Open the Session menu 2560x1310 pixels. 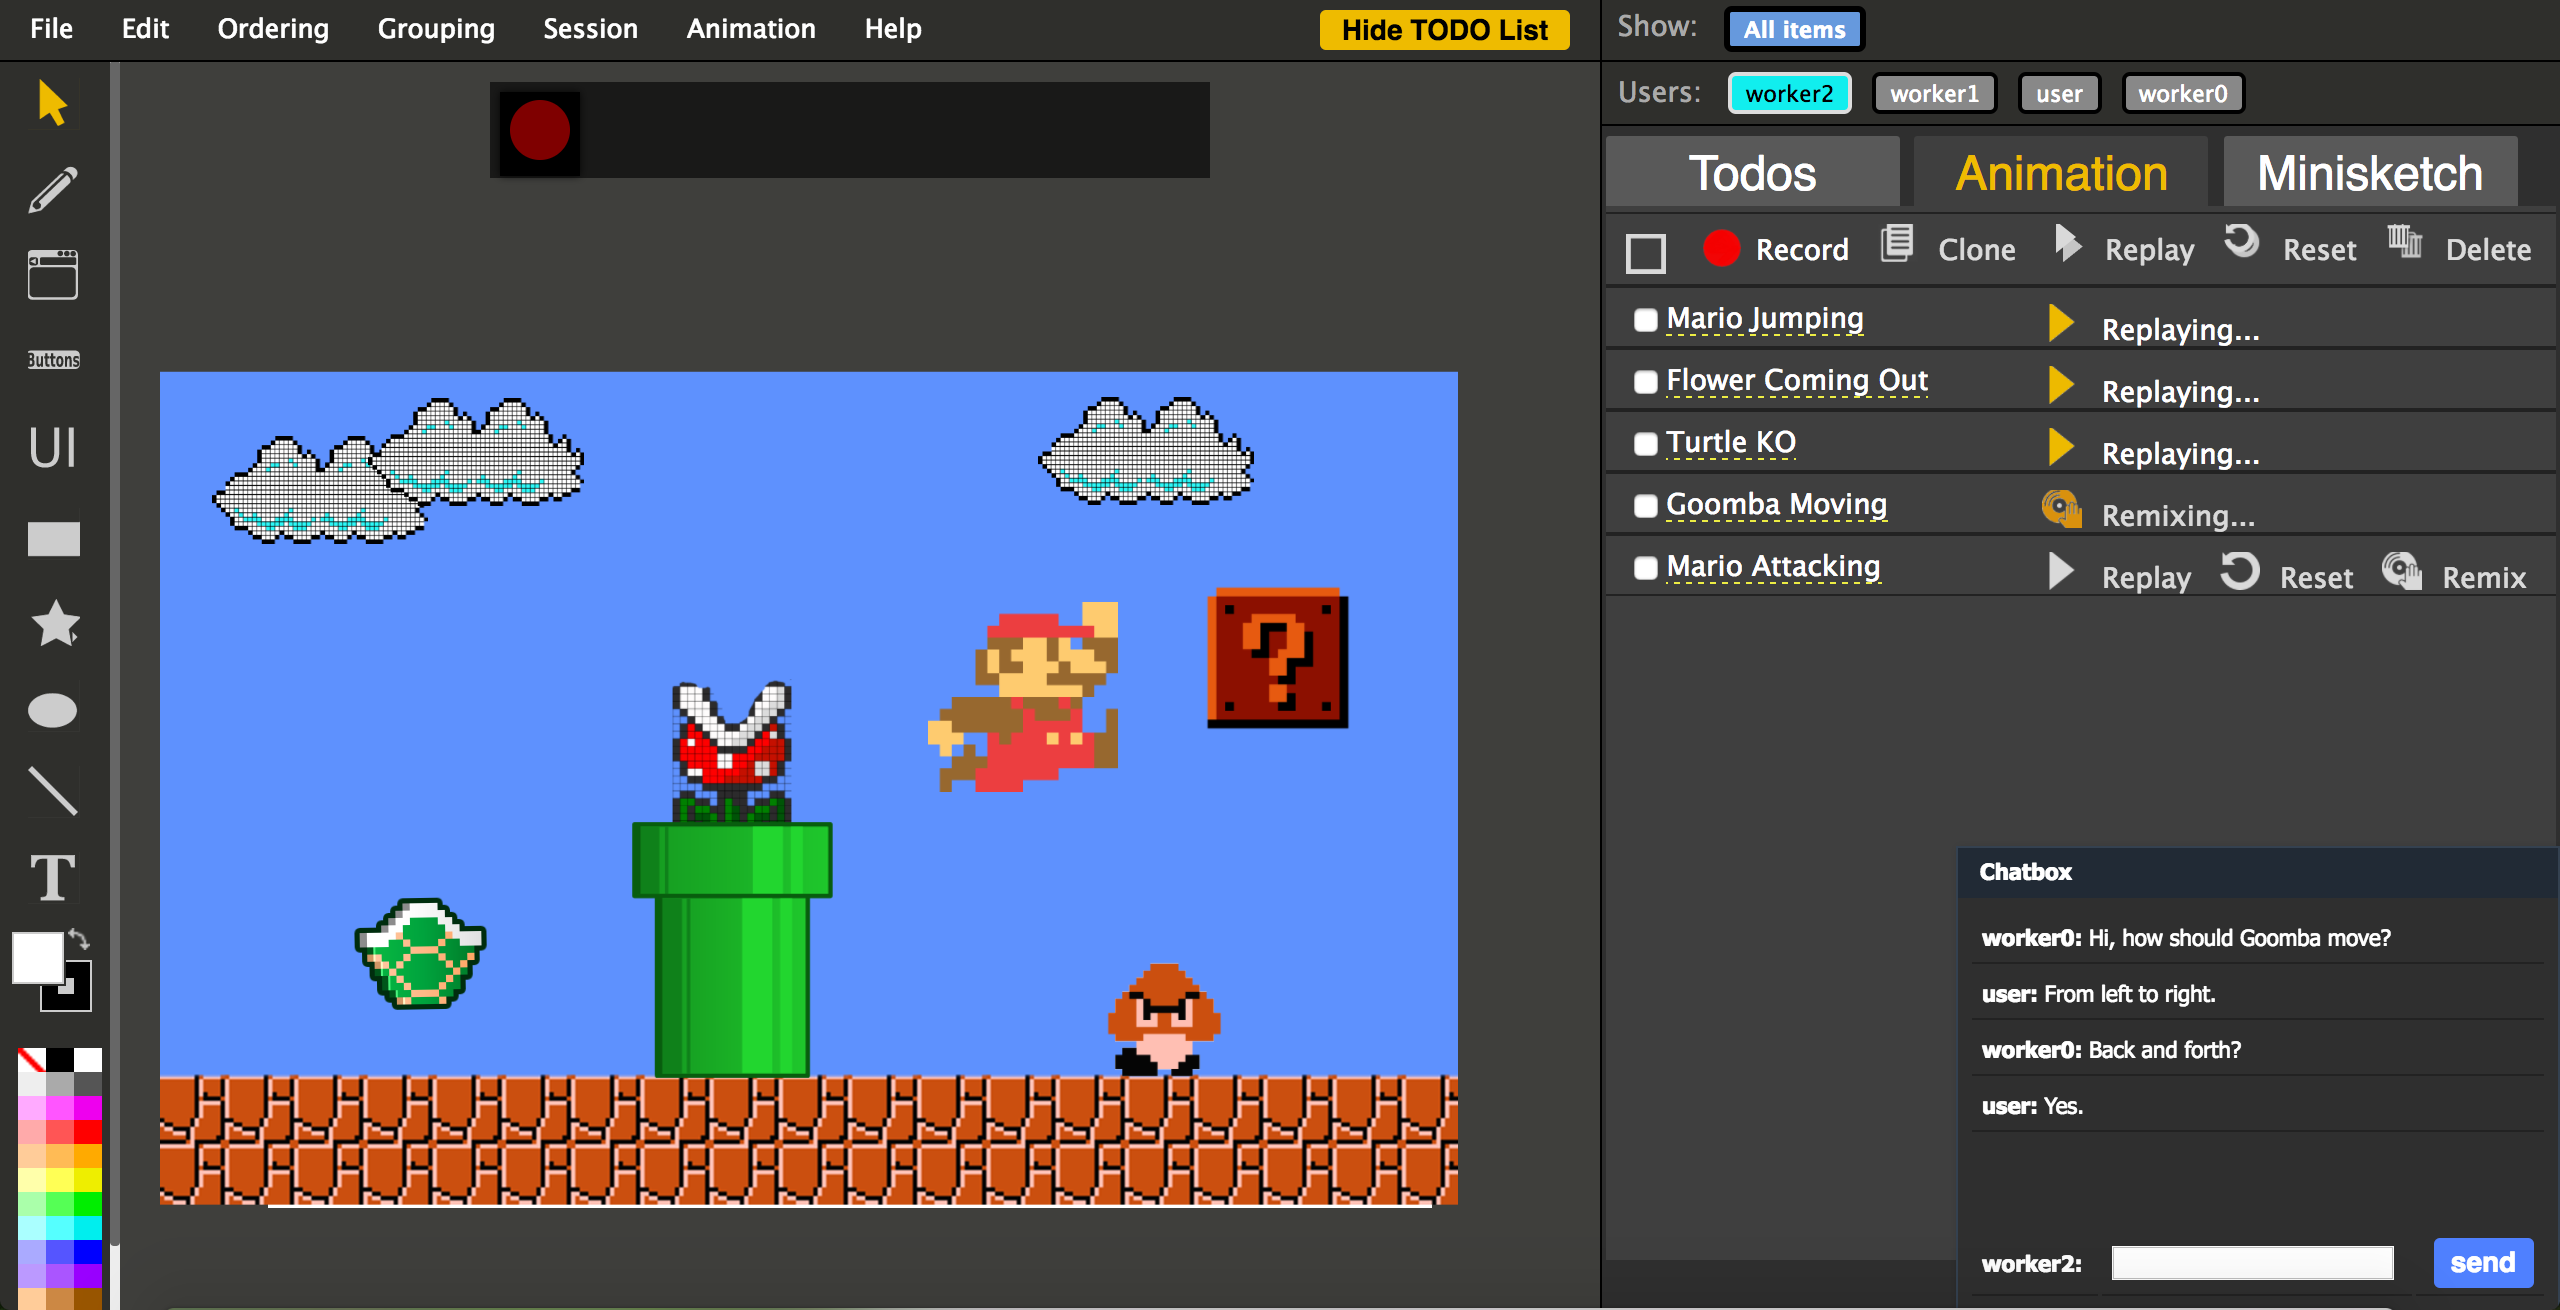point(590,29)
